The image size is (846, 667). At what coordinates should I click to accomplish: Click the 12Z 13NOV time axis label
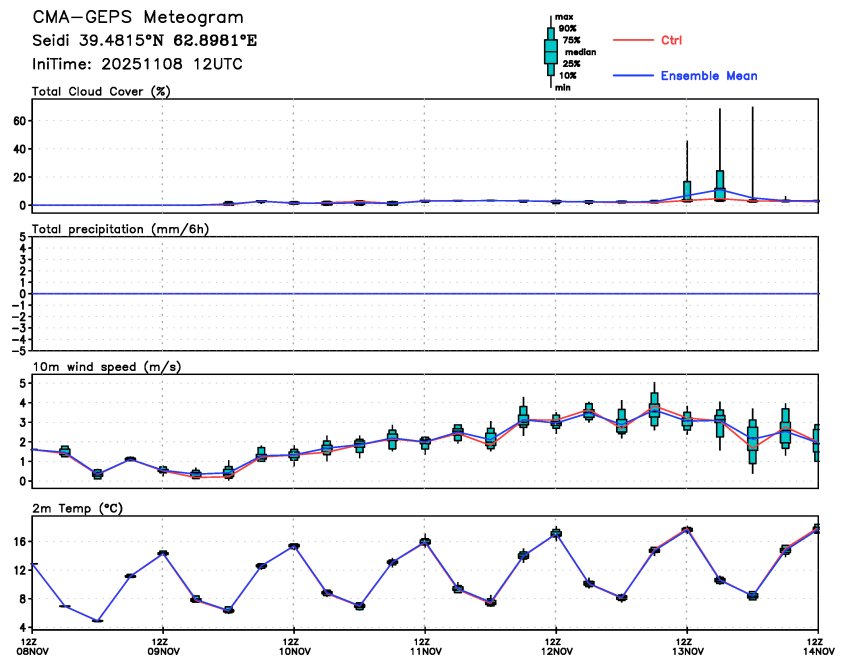pyautogui.click(x=687, y=646)
